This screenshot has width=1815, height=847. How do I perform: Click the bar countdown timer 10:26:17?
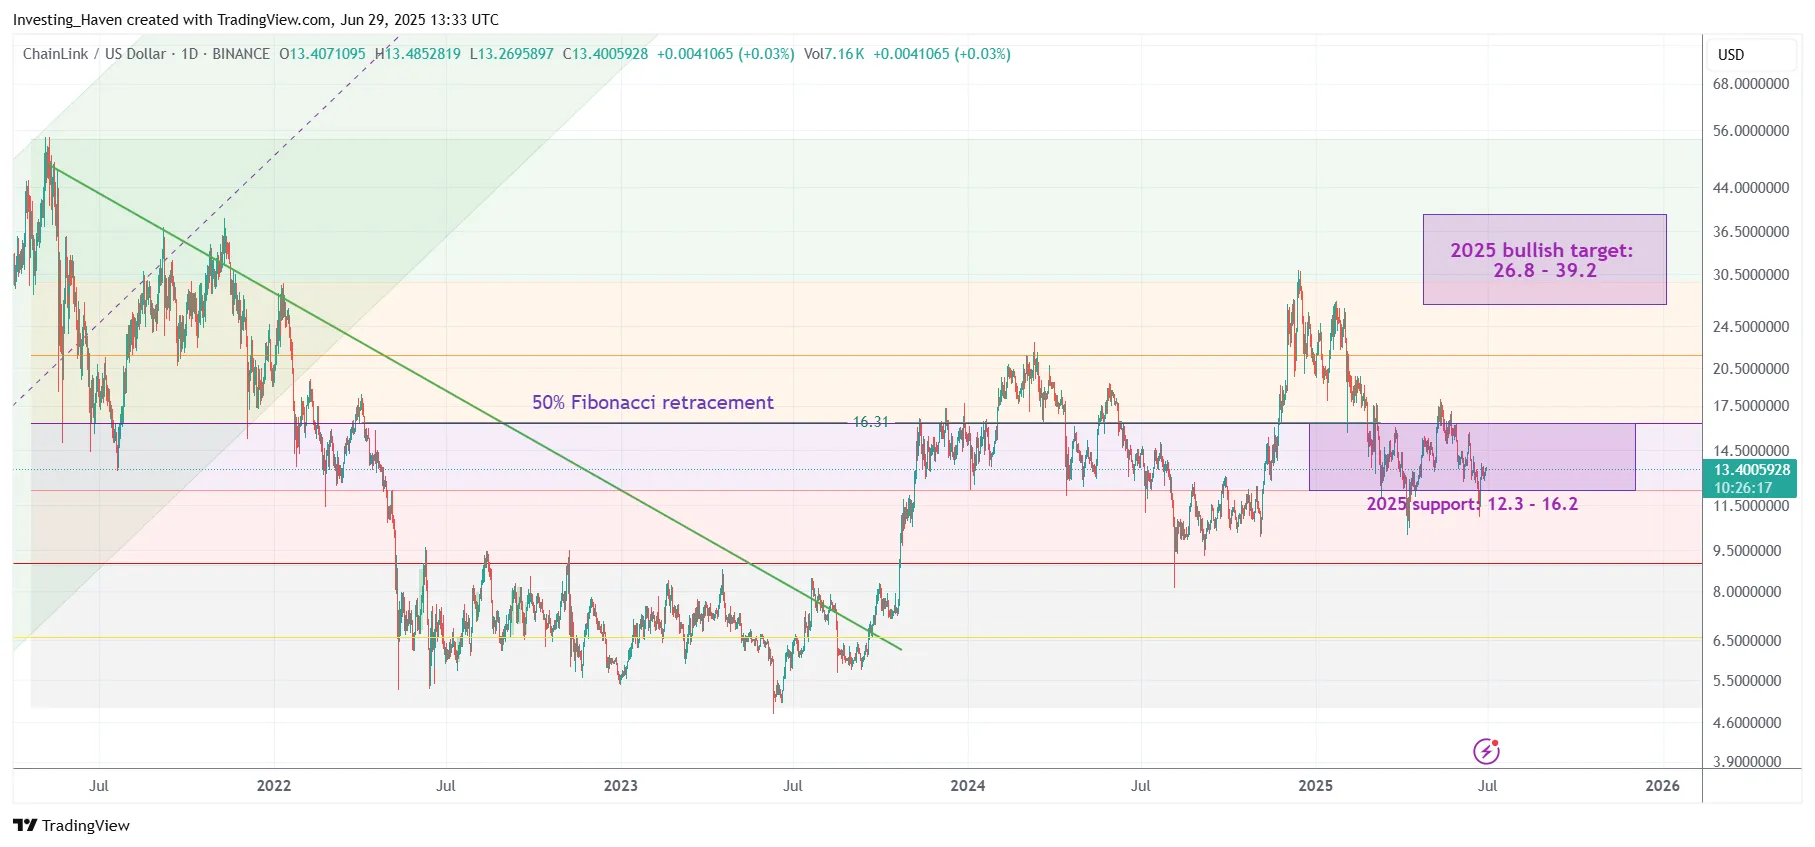coord(1742,488)
